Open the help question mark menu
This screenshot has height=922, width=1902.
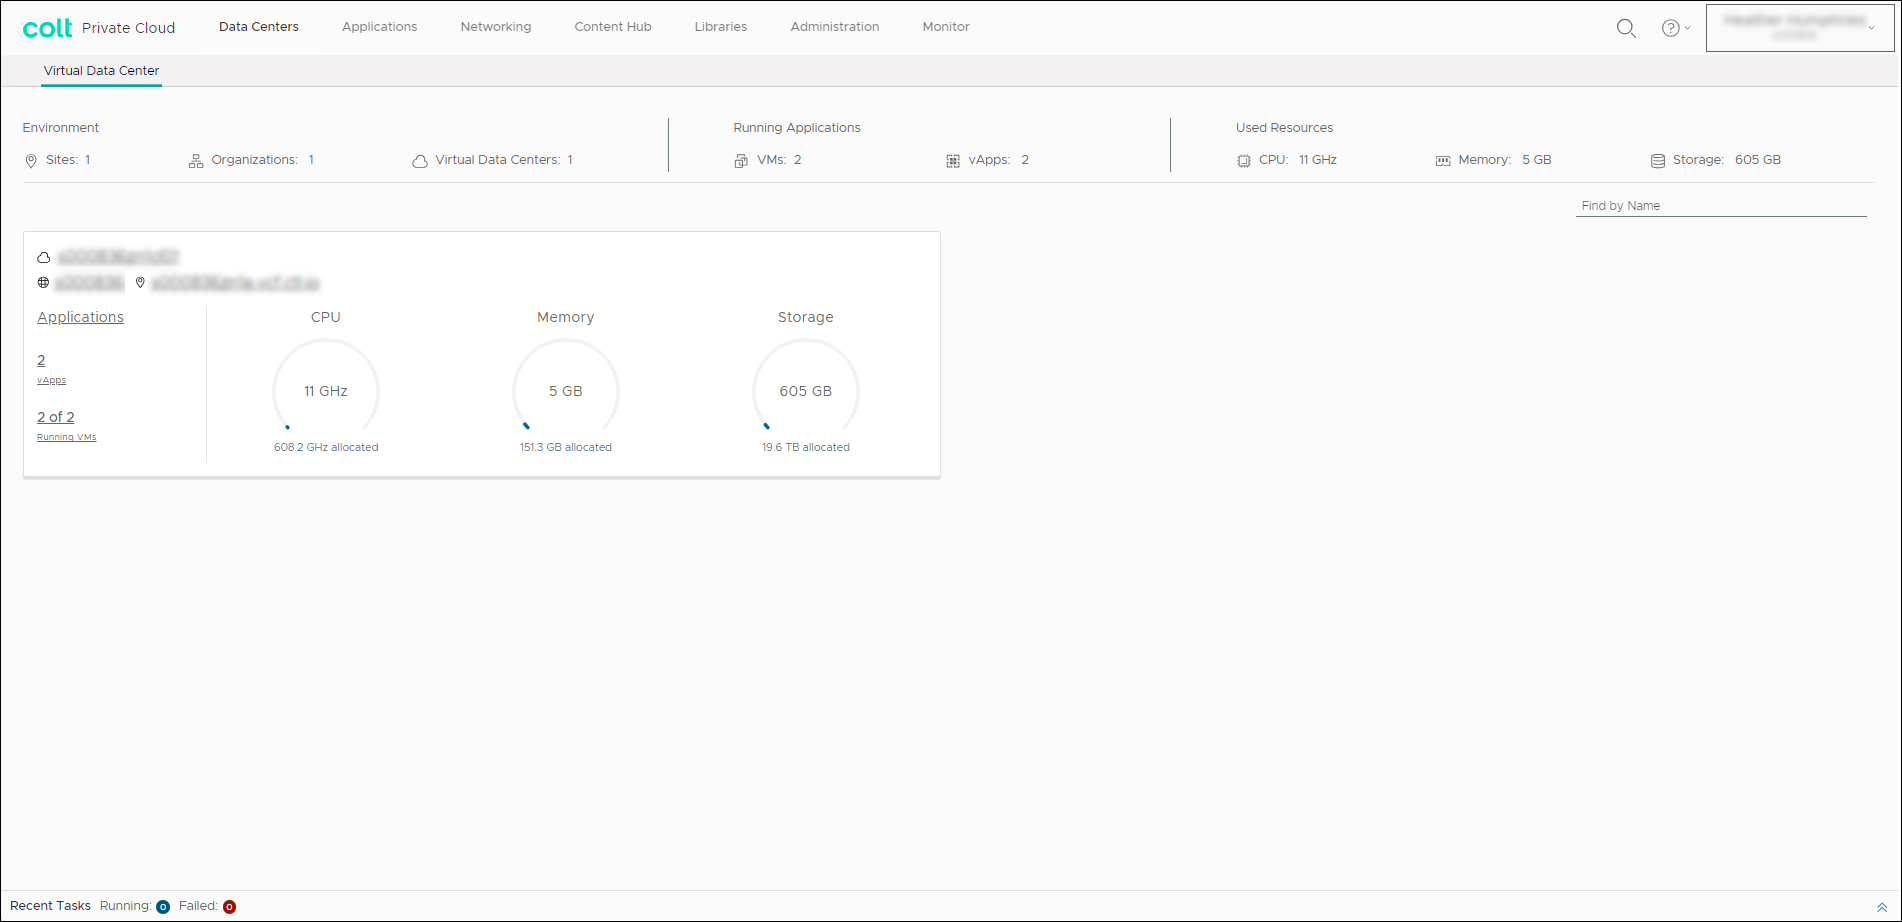point(1676,28)
